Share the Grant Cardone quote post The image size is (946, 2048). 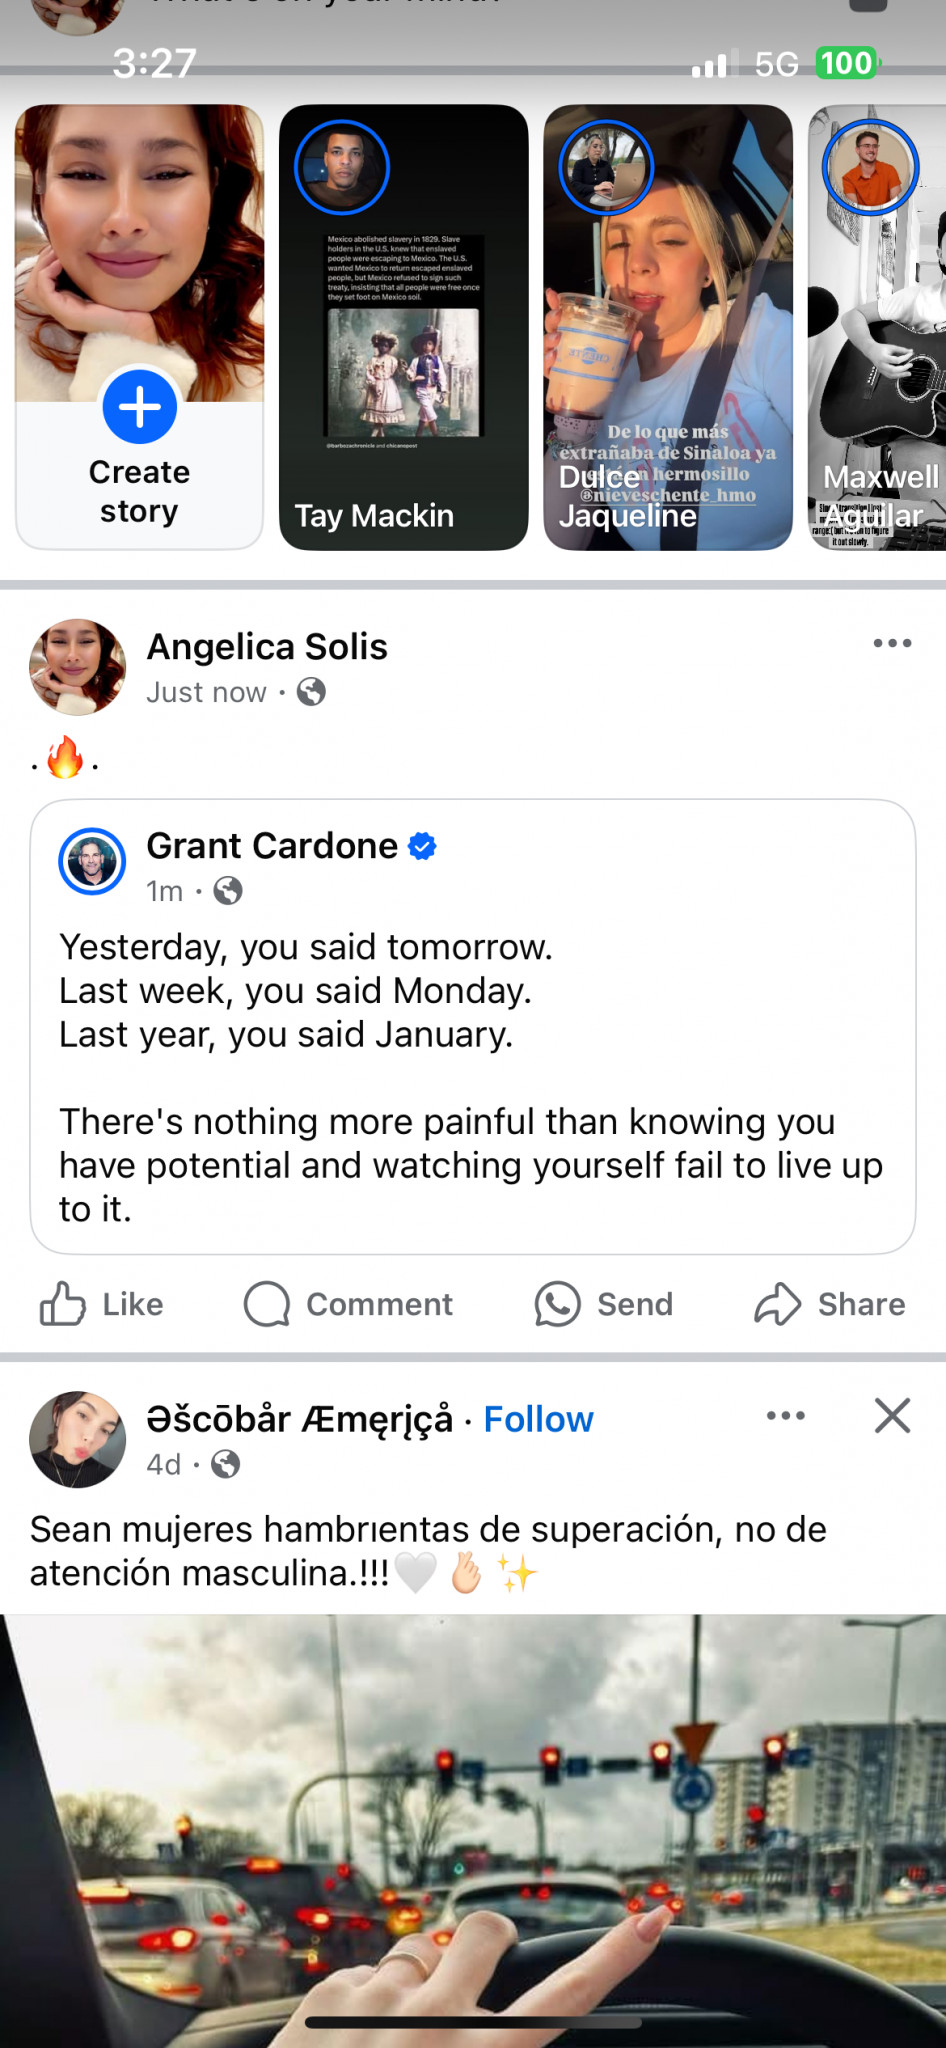pos(829,1304)
